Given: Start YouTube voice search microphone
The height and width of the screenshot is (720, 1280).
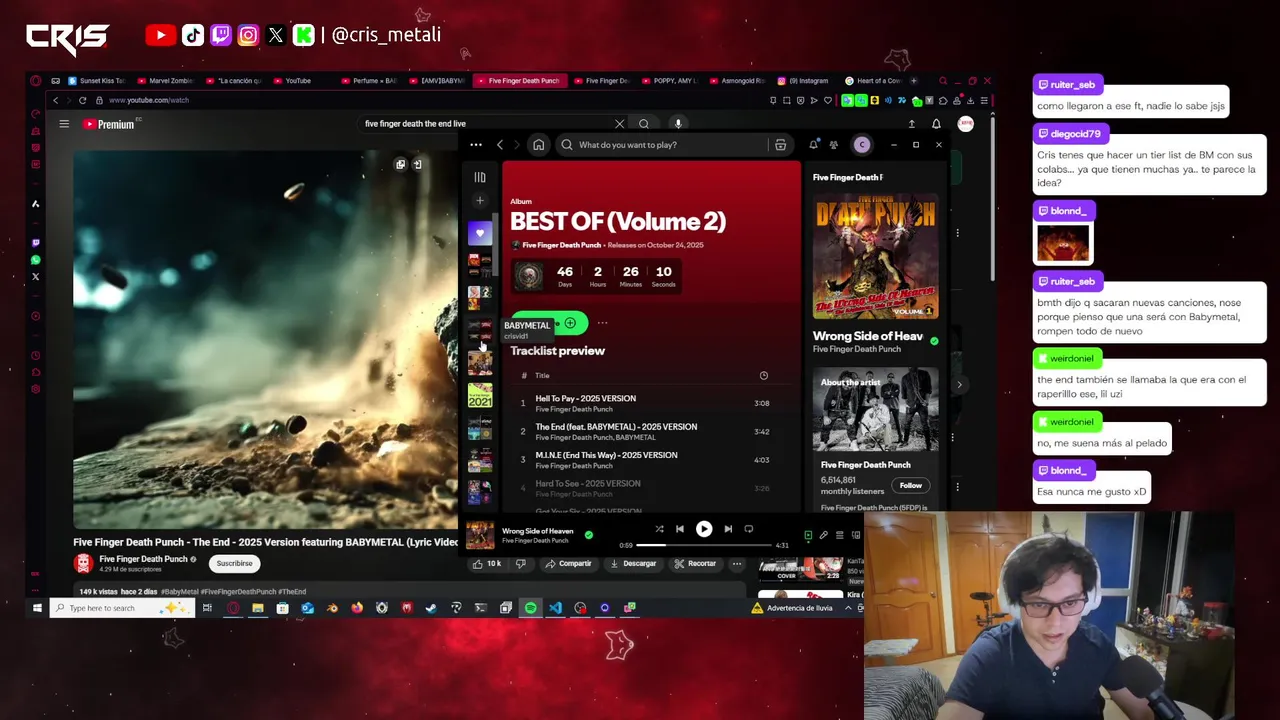Looking at the screenshot, I should point(678,124).
